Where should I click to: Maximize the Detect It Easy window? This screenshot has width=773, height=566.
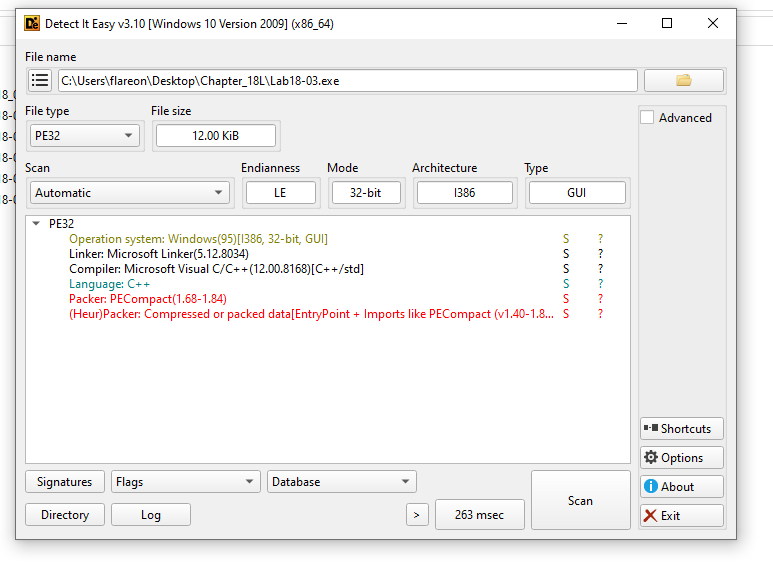point(667,23)
